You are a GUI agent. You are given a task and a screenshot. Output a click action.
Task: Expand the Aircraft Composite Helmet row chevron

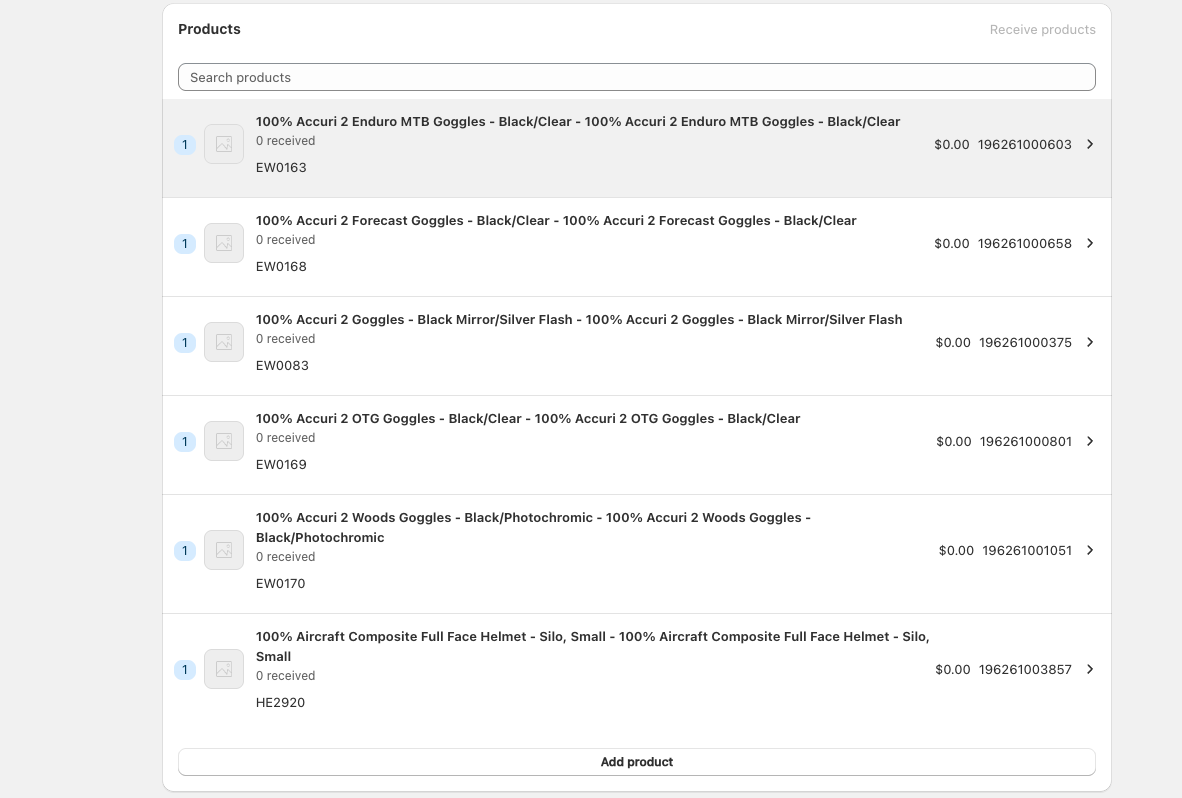pos(1090,669)
